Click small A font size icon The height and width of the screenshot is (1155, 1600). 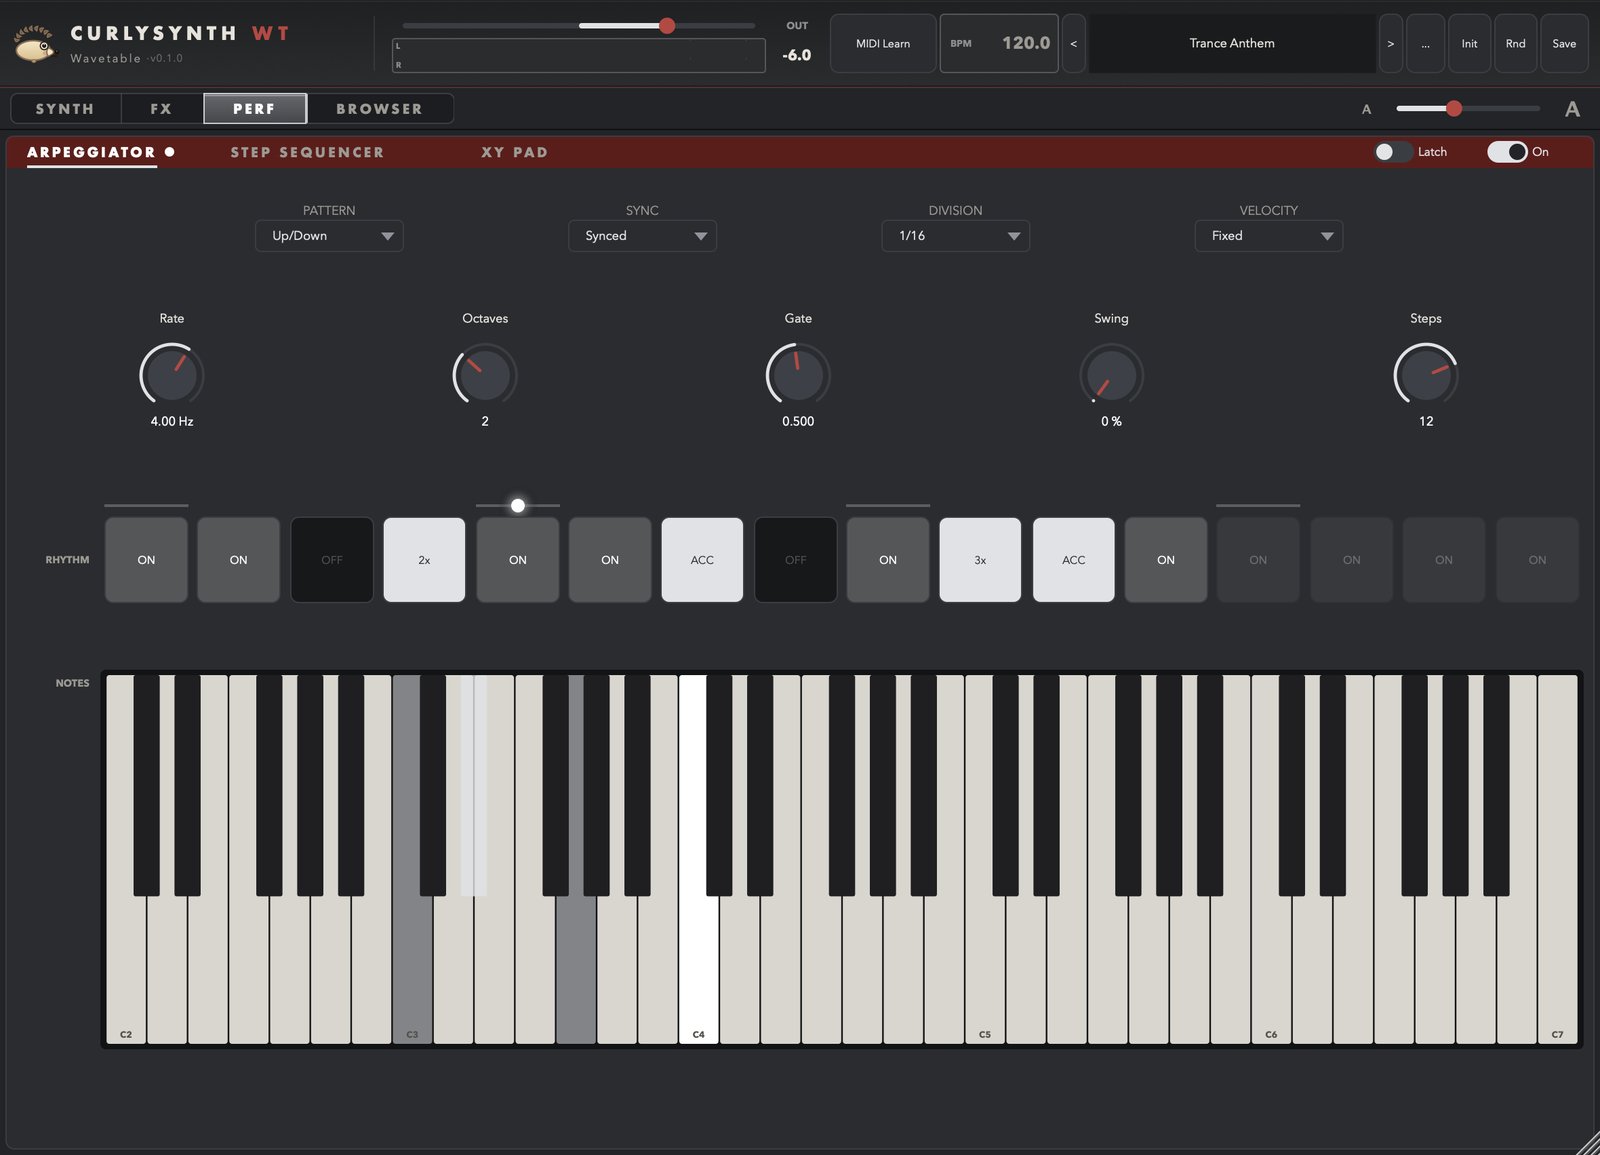[x=1366, y=109]
